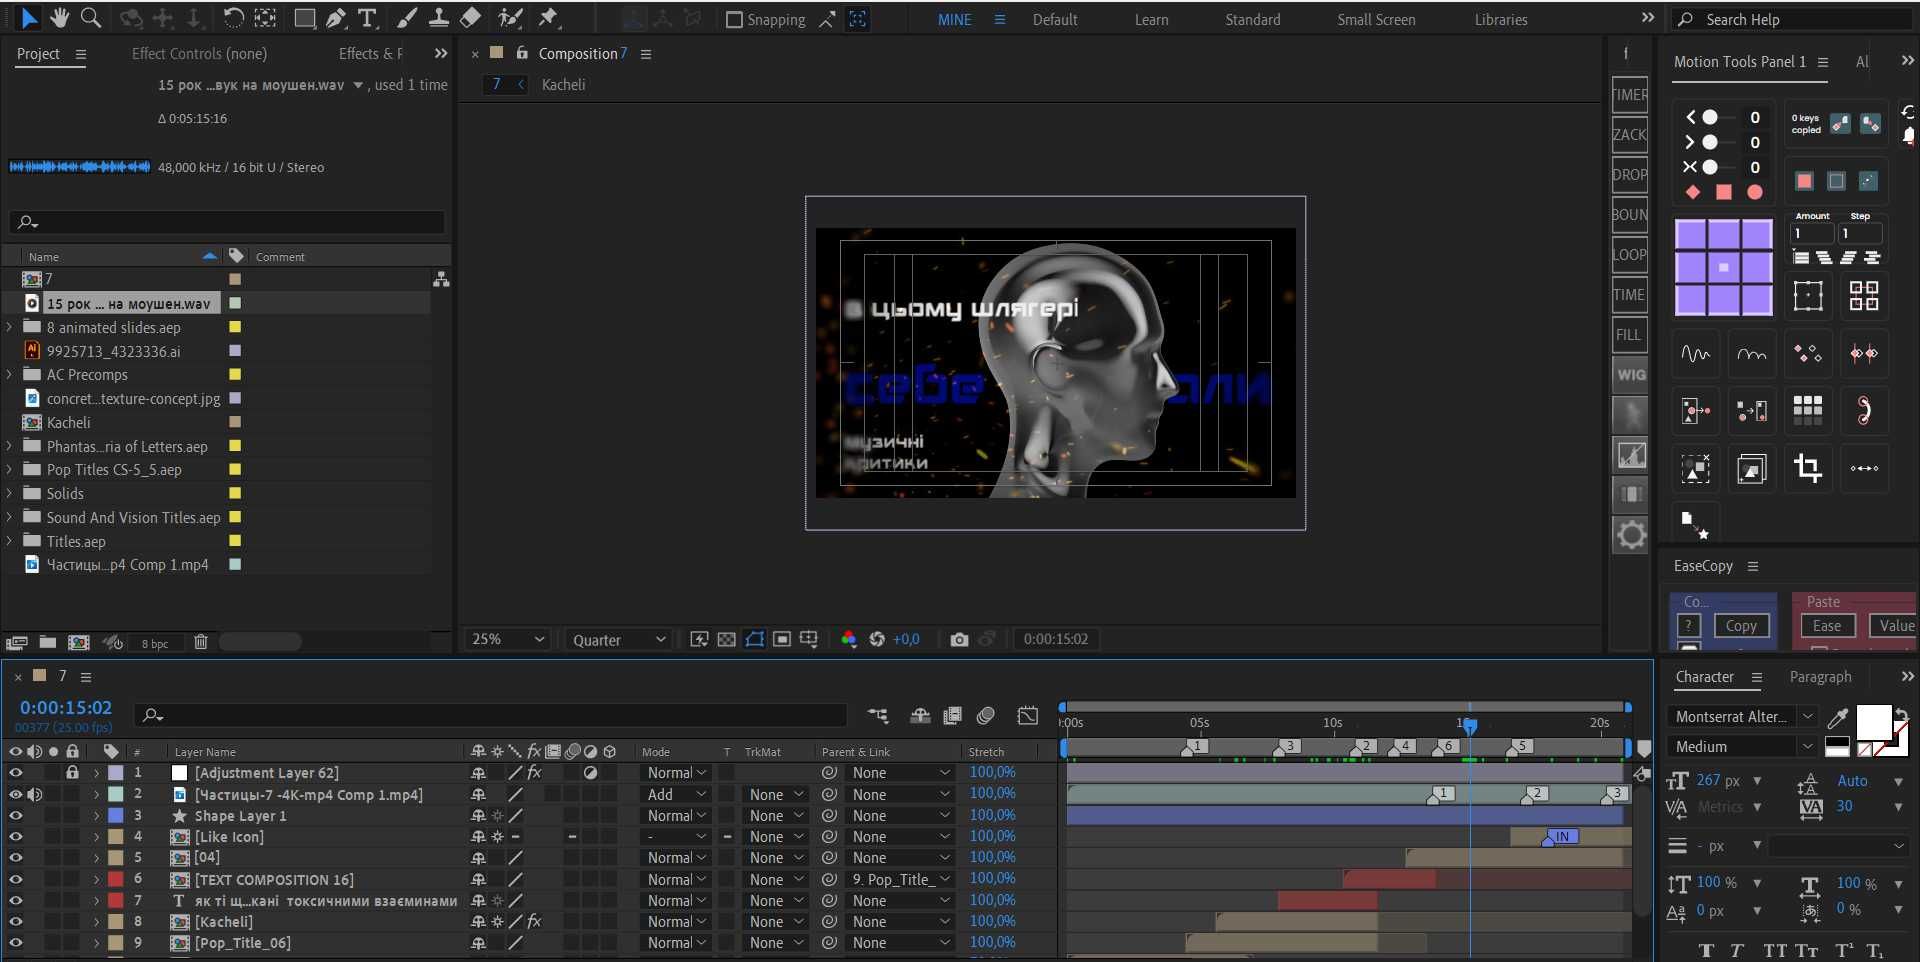This screenshot has height=962, width=1920.
Task: Click the crop icon in Motion Tools
Action: (x=1808, y=468)
